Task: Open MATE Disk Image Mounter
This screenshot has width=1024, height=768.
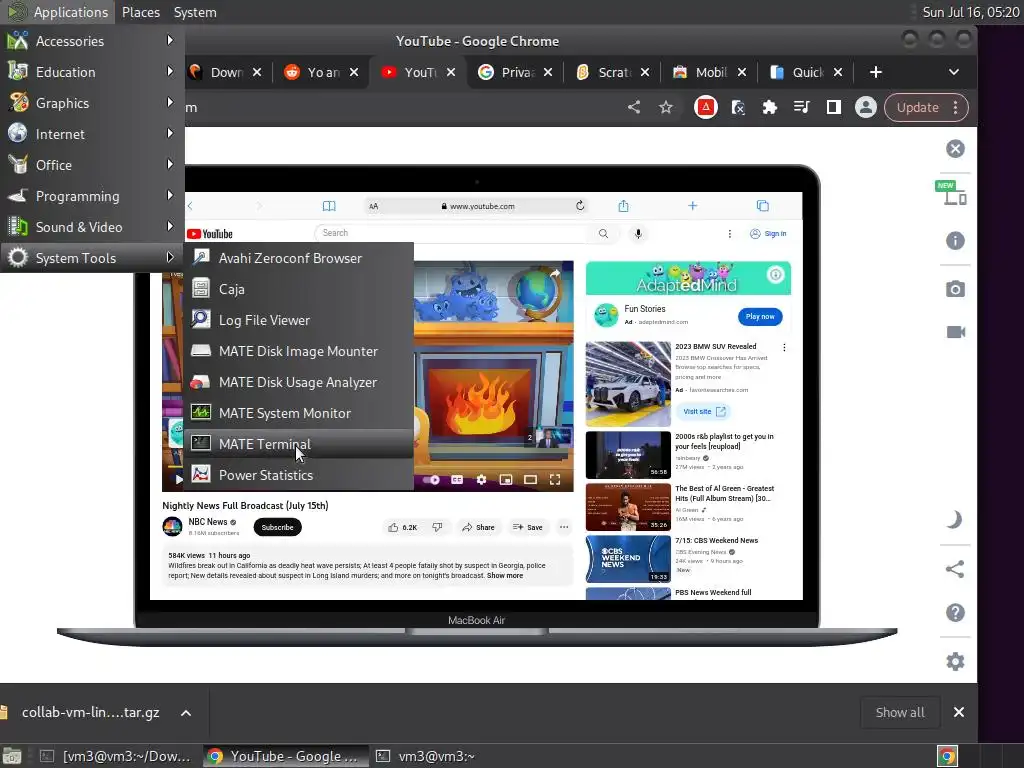Action: [x=298, y=351]
